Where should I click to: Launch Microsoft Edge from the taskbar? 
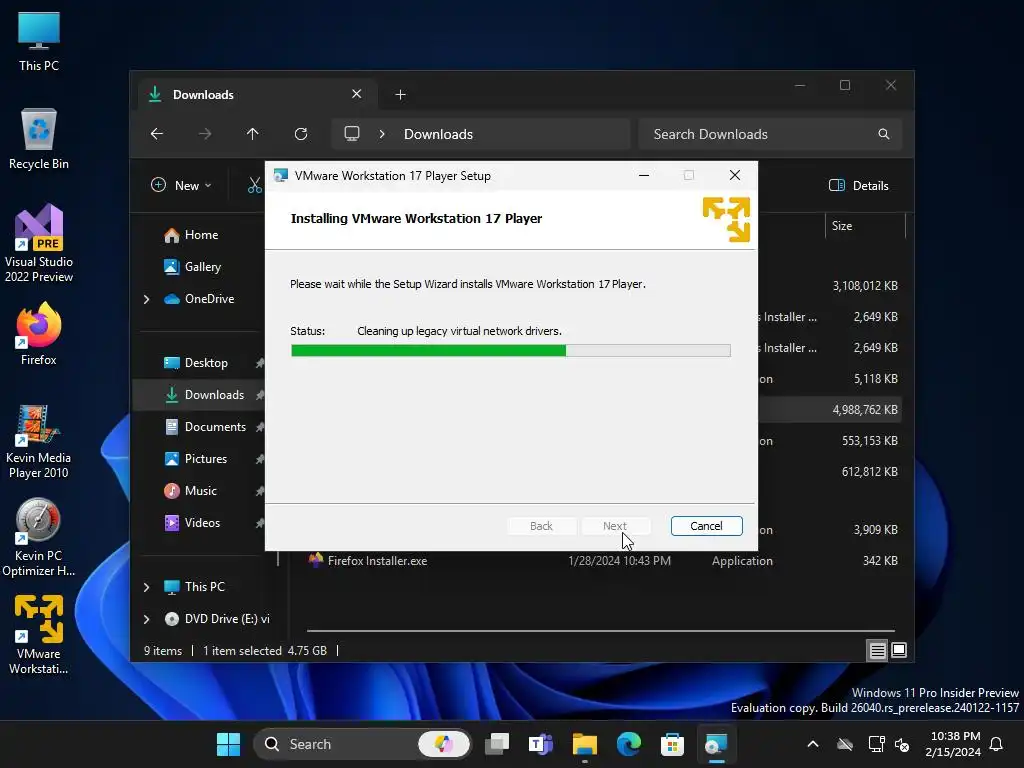tap(628, 744)
